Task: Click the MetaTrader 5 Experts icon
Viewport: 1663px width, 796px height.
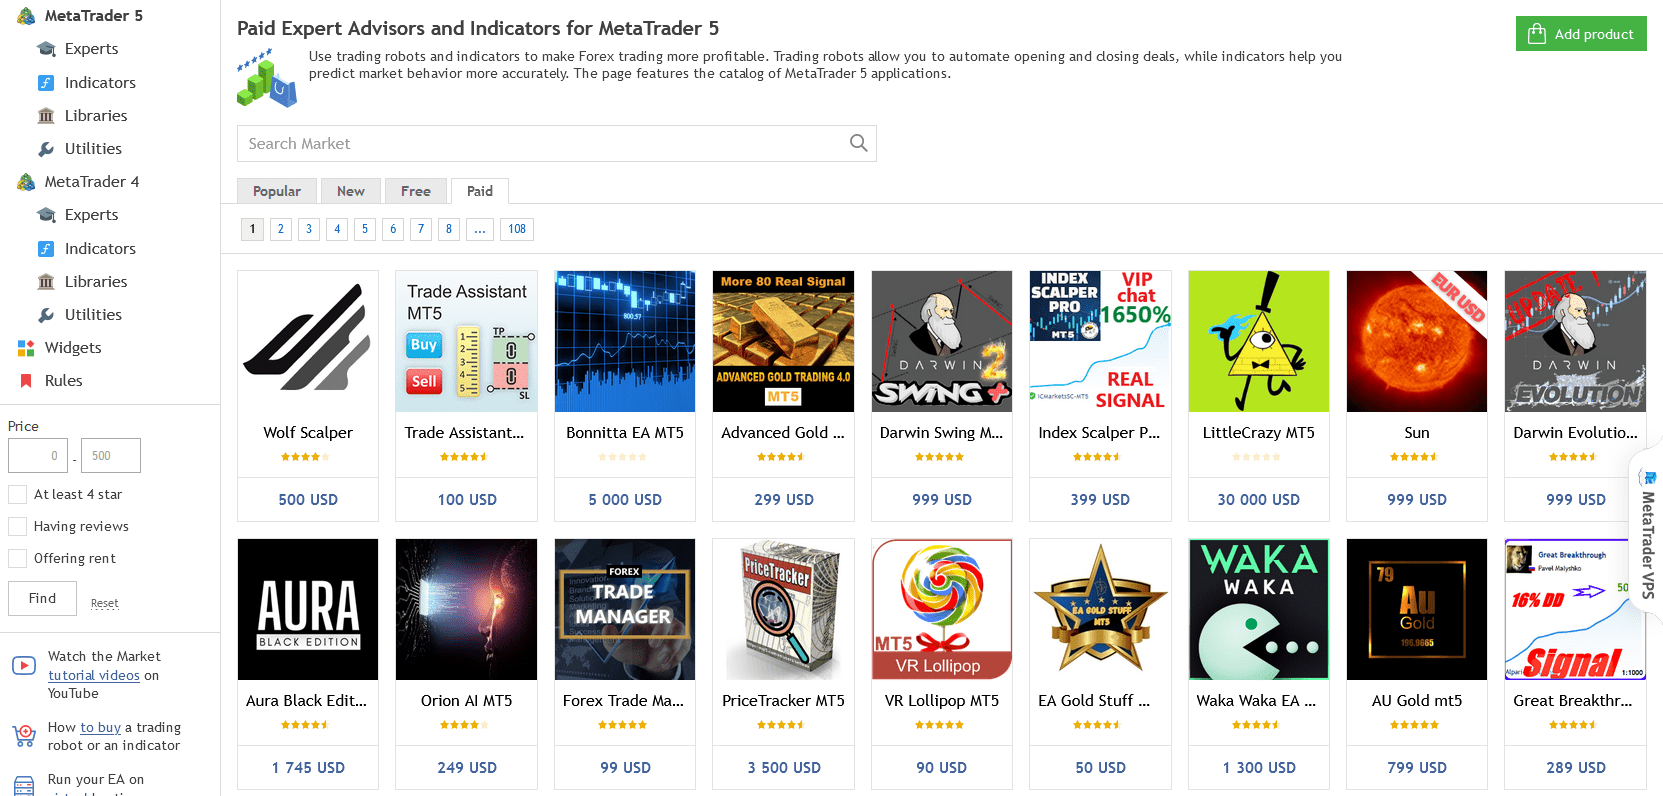Action: click(x=46, y=49)
